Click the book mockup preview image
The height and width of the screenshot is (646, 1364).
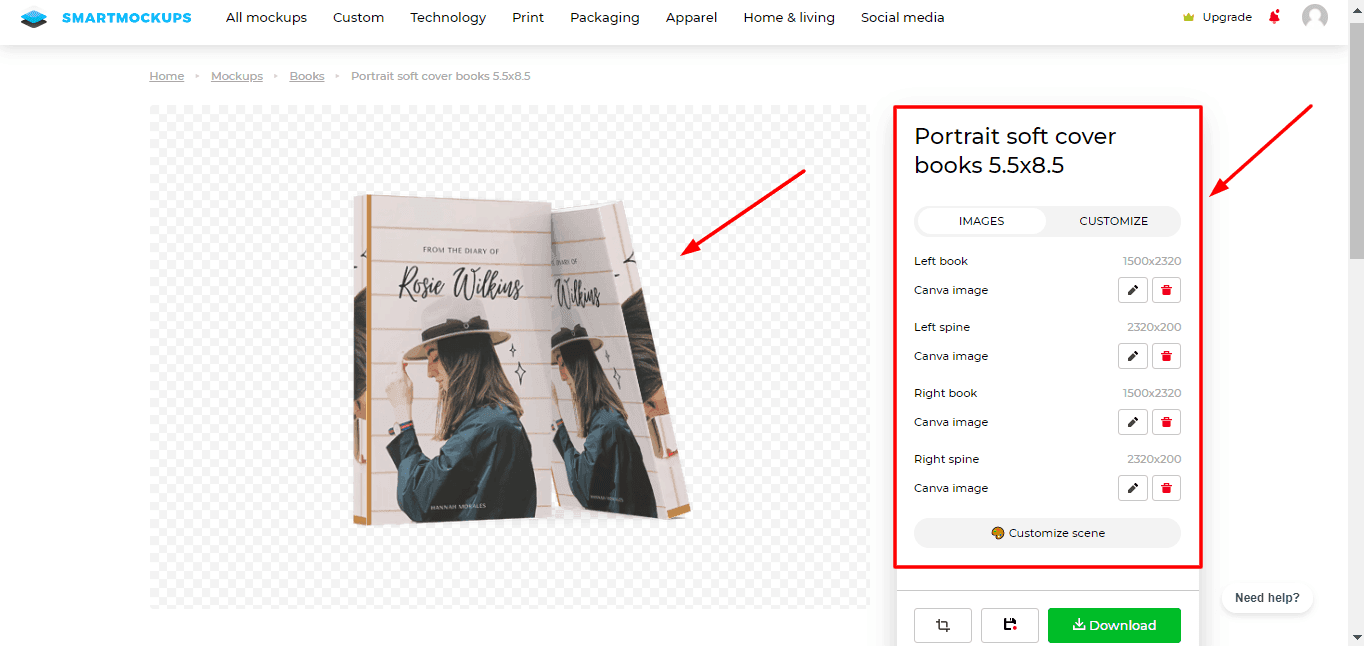520,360
